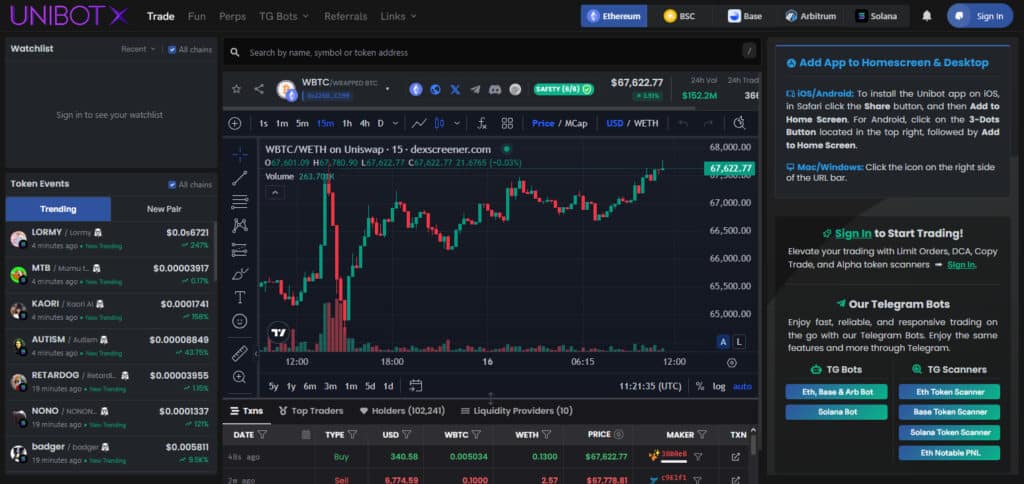
Task: Select the crosshair cursor tool
Action: [240, 155]
